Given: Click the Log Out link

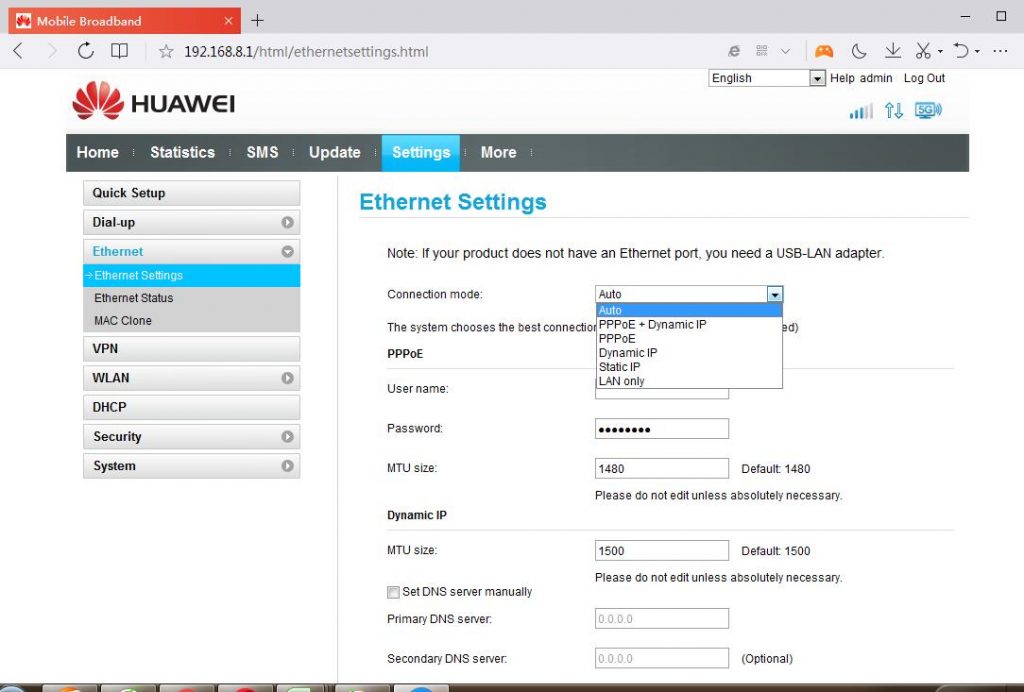Looking at the screenshot, I should click(924, 78).
